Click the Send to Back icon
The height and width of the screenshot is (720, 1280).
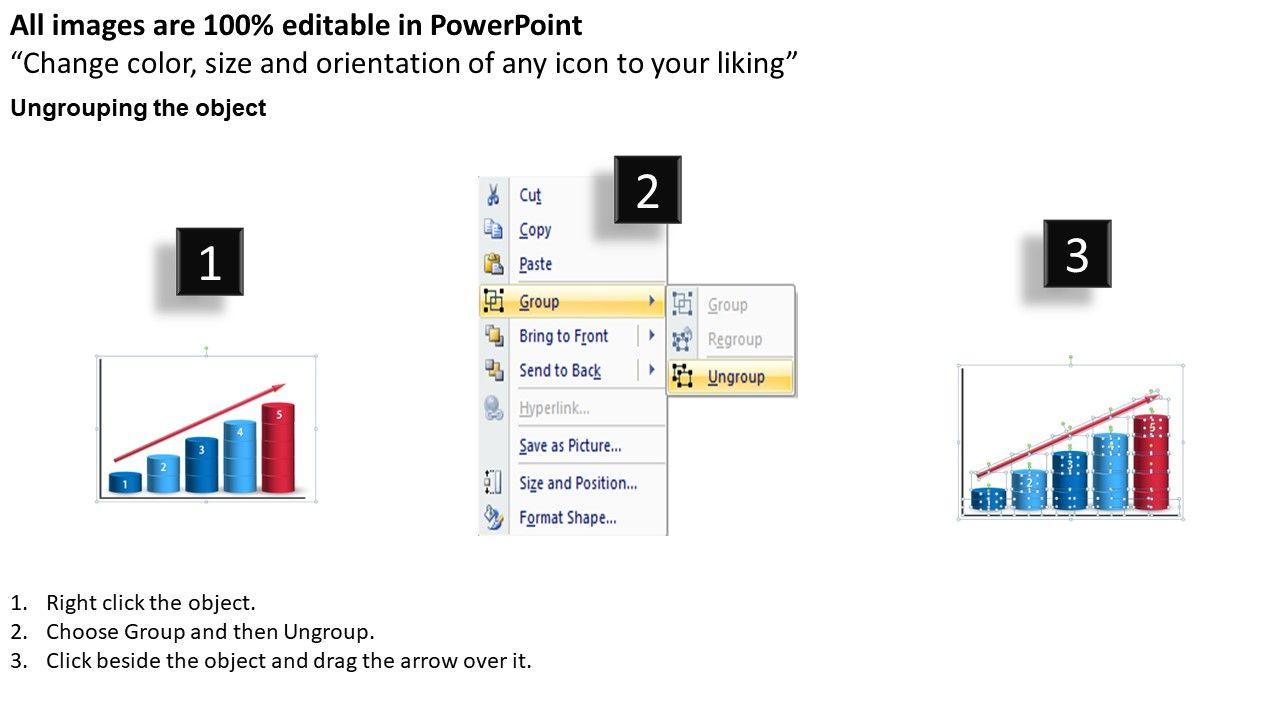(494, 370)
